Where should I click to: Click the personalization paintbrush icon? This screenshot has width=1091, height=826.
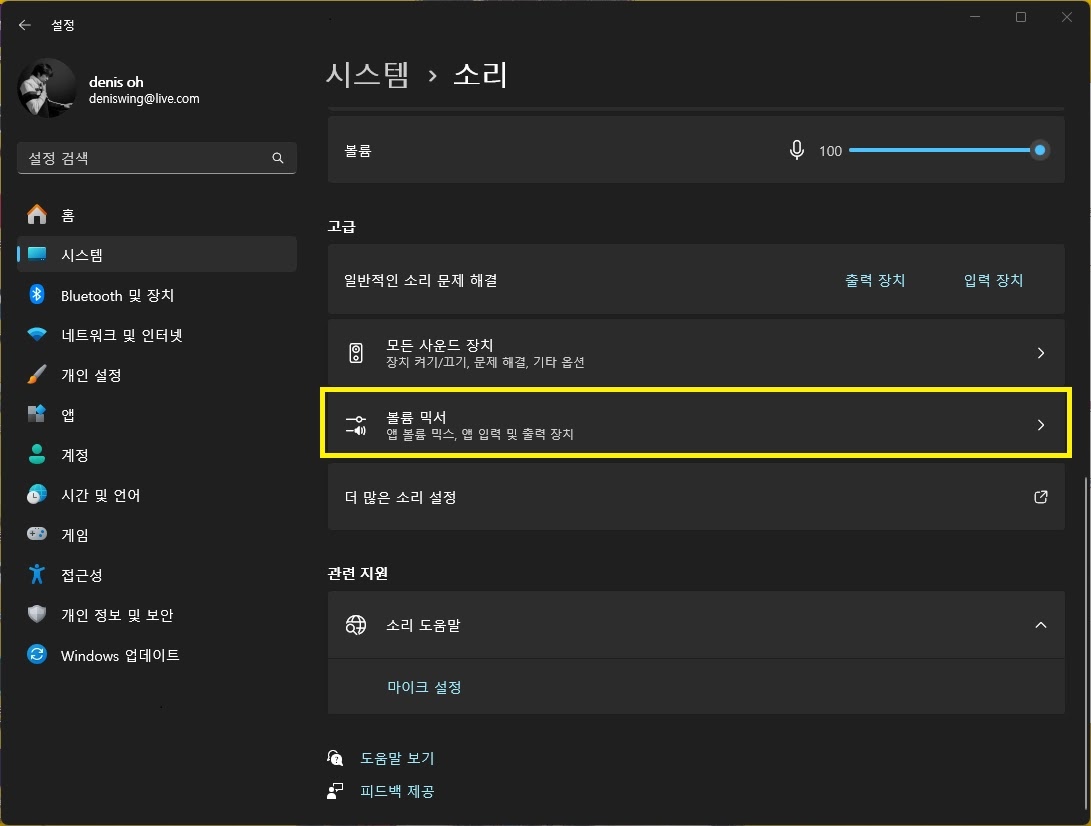click(x=37, y=374)
